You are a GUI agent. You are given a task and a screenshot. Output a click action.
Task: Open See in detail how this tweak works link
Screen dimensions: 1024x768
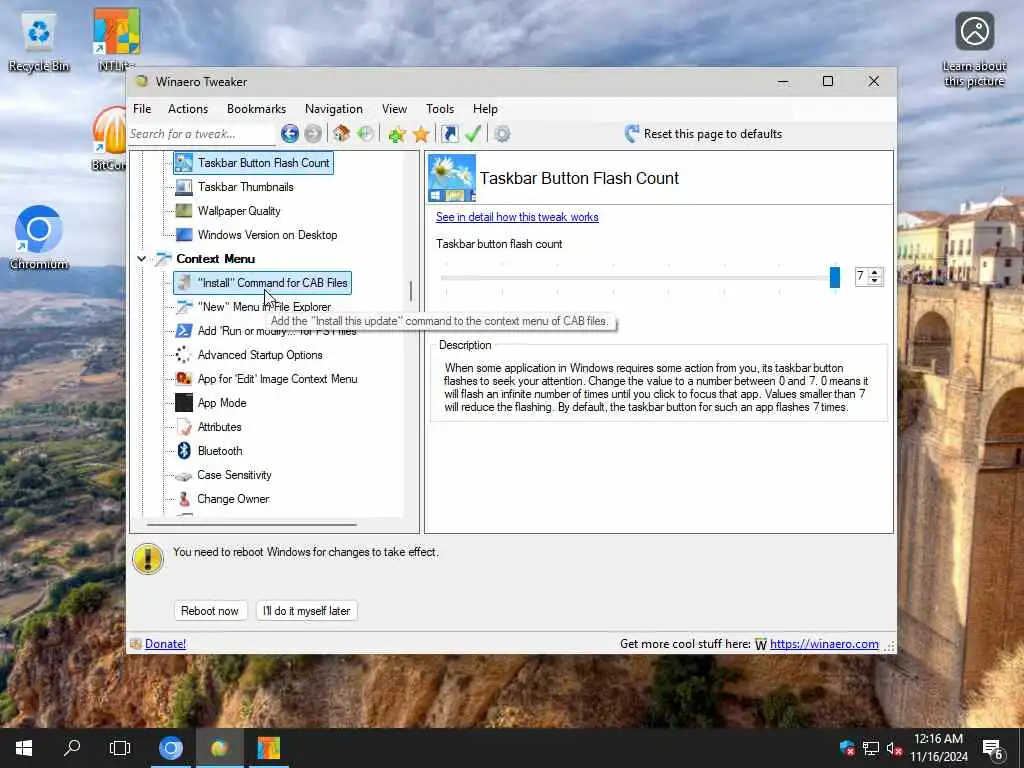[x=517, y=217]
